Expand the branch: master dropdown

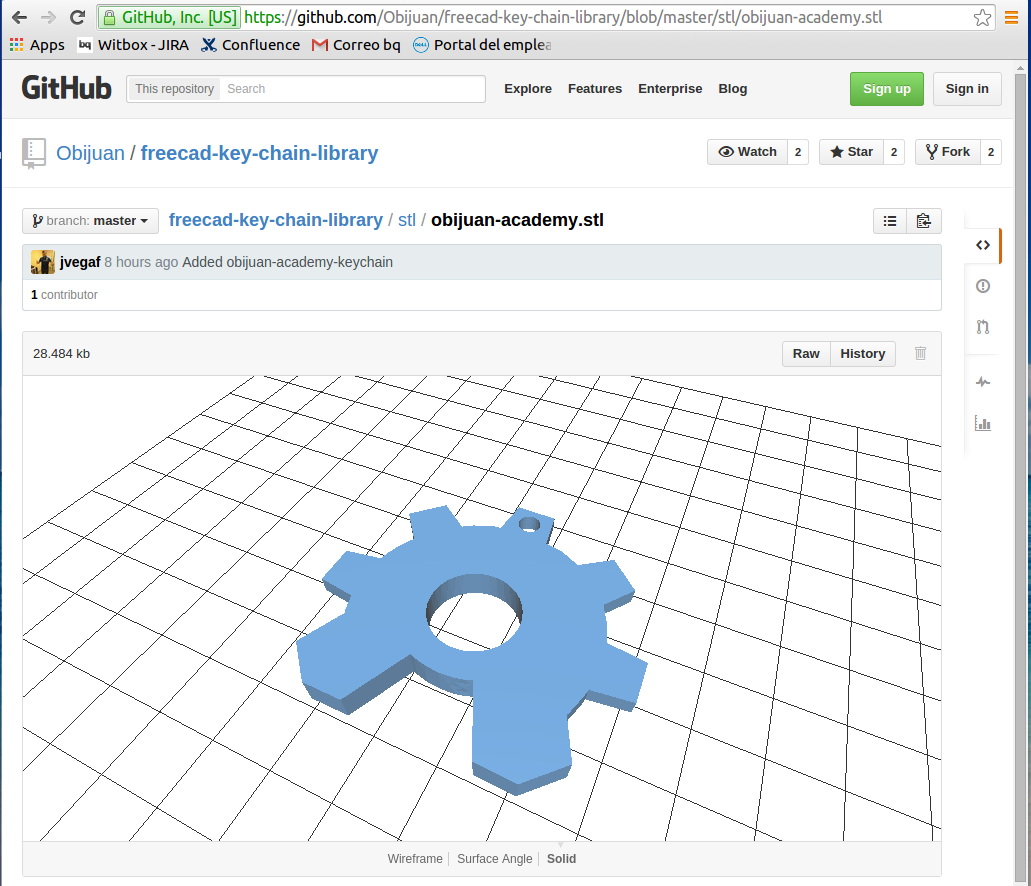pos(91,221)
